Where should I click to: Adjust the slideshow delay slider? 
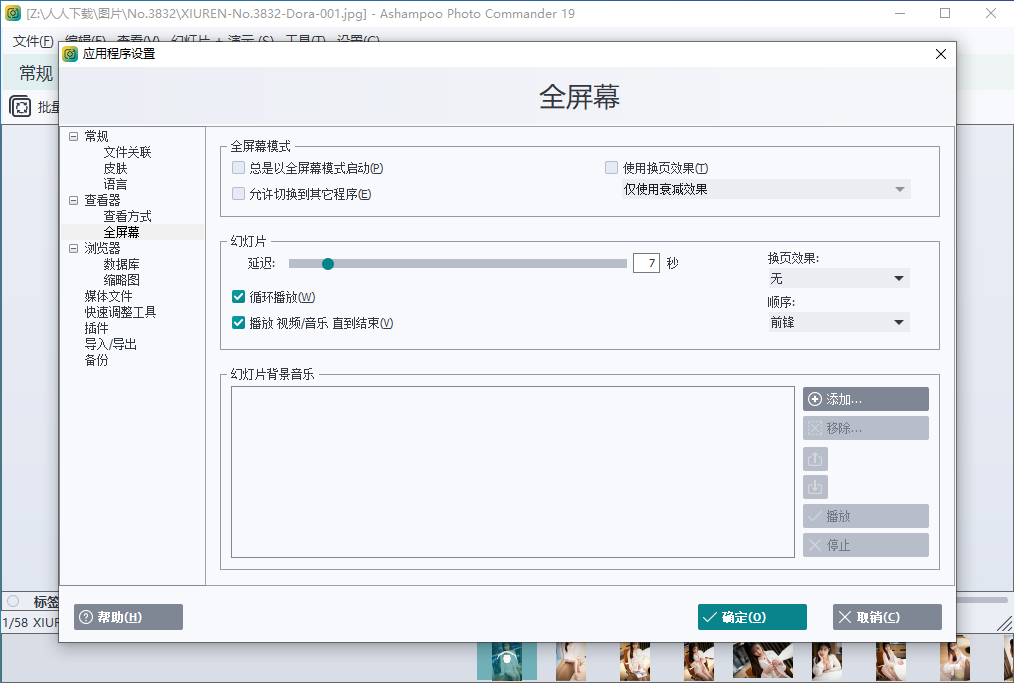[327, 263]
